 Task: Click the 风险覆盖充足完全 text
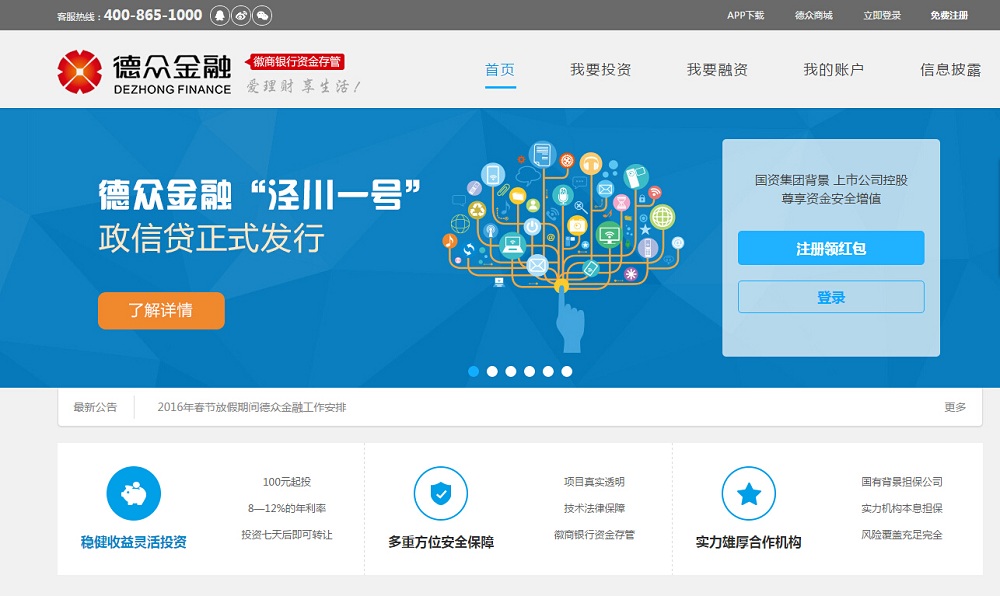click(902, 535)
